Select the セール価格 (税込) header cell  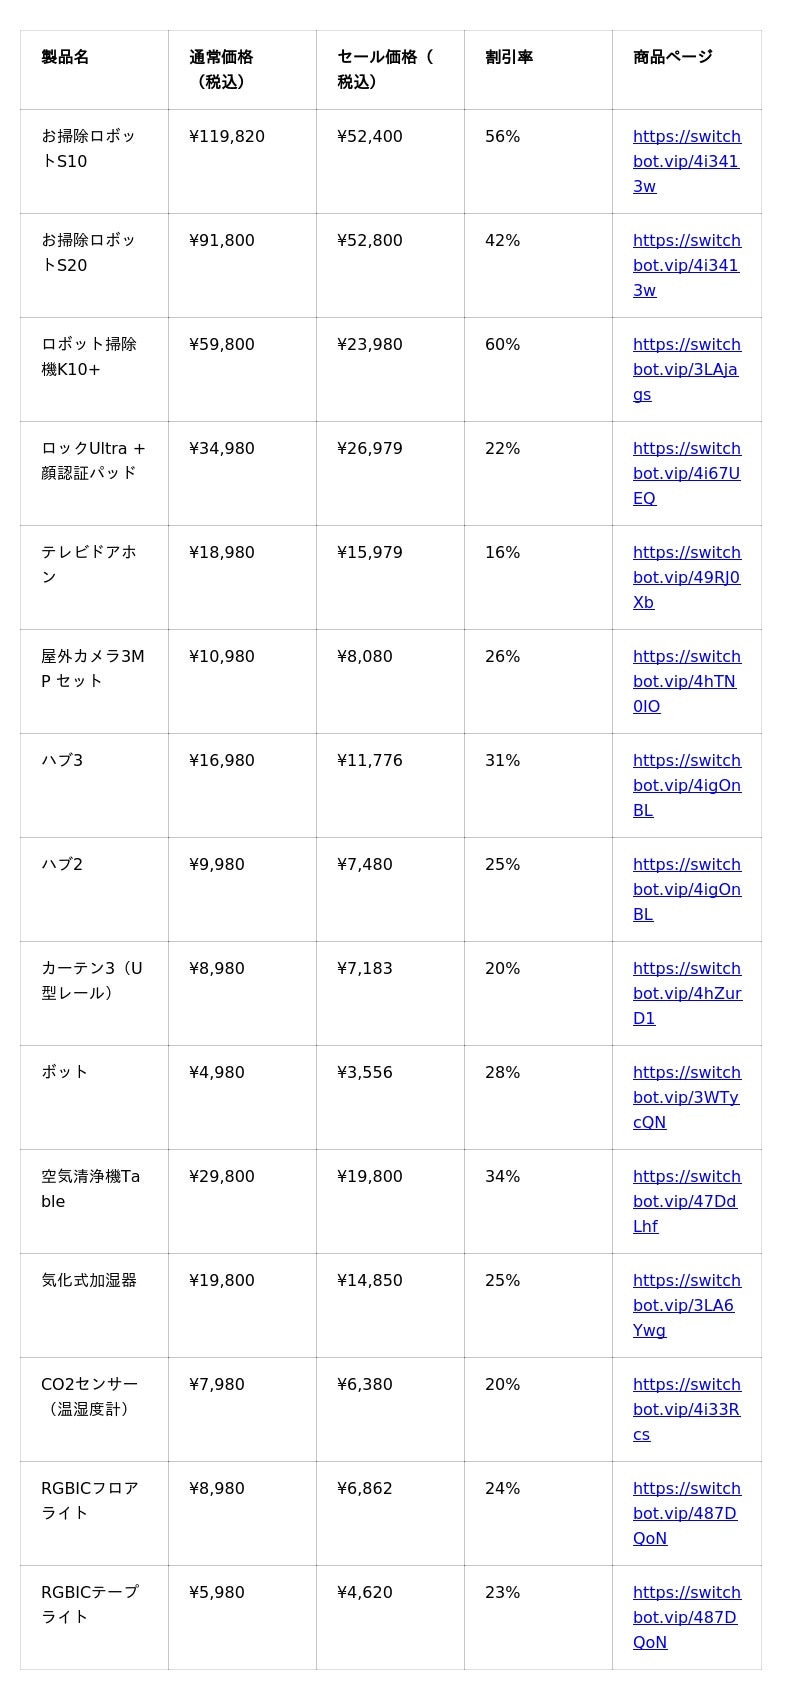385,69
